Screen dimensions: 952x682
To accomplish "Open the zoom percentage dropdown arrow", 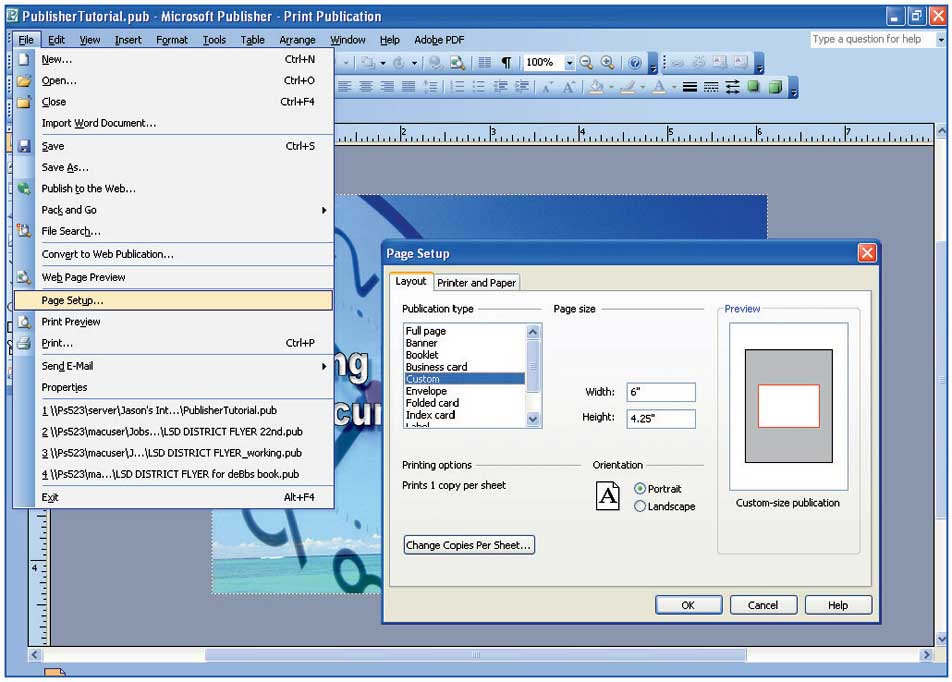I will point(570,63).
